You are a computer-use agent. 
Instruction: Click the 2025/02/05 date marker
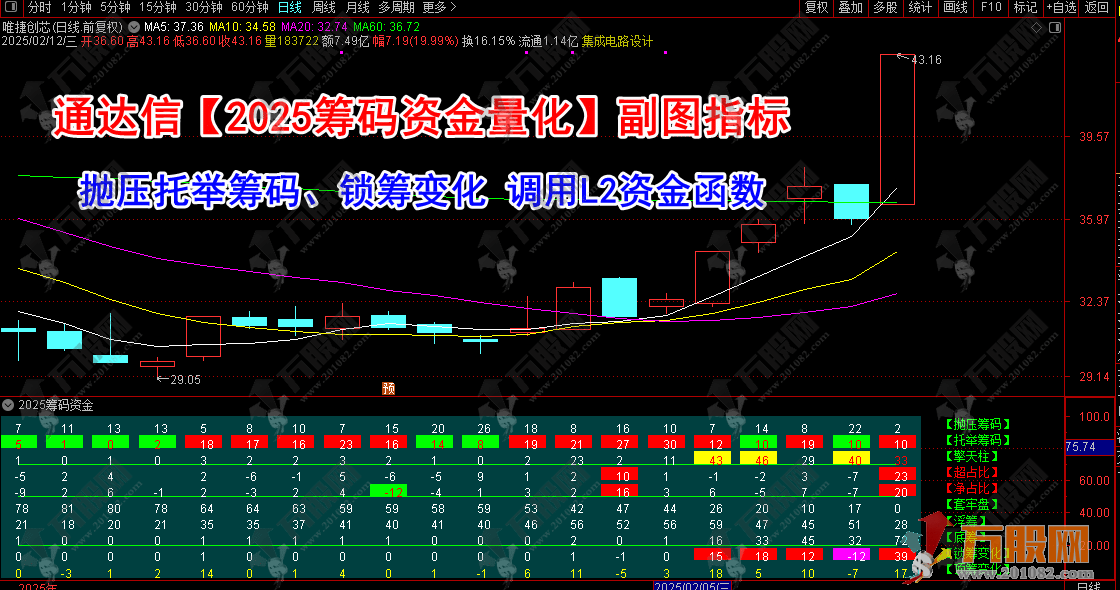point(692,586)
